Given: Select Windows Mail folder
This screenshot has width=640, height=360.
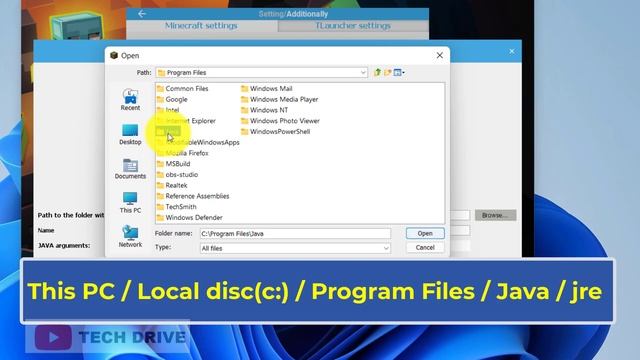Looking at the screenshot, I should [x=267, y=89].
